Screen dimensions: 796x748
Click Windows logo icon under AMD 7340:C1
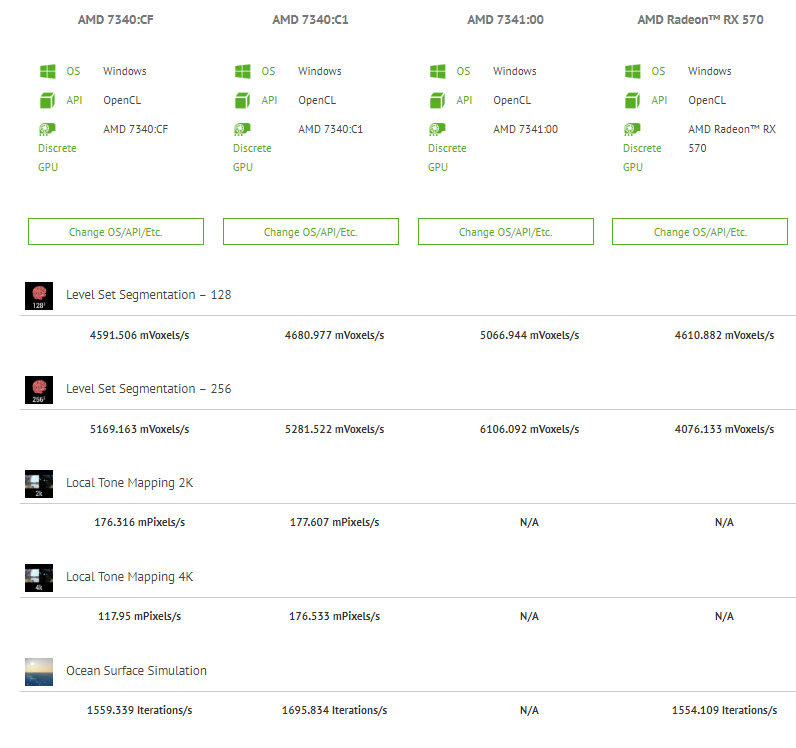coord(243,71)
